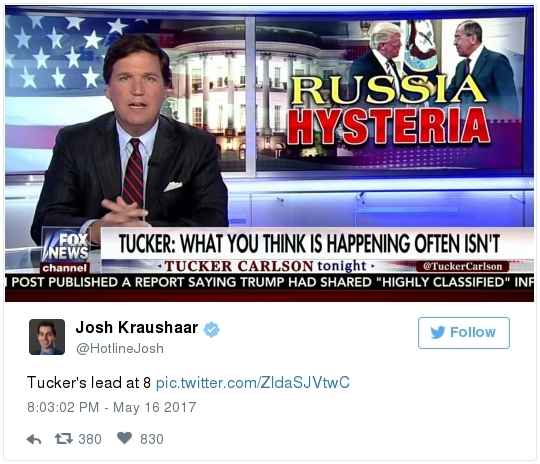Viewport: 540px width, 464px height.
Task: Click the 380 retweet count
Action: click(x=90, y=439)
